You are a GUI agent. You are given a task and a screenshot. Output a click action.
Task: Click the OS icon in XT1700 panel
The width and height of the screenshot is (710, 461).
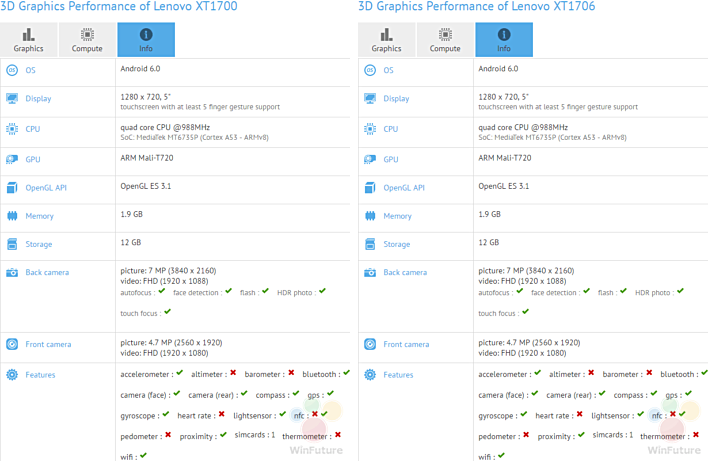(x=12, y=70)
